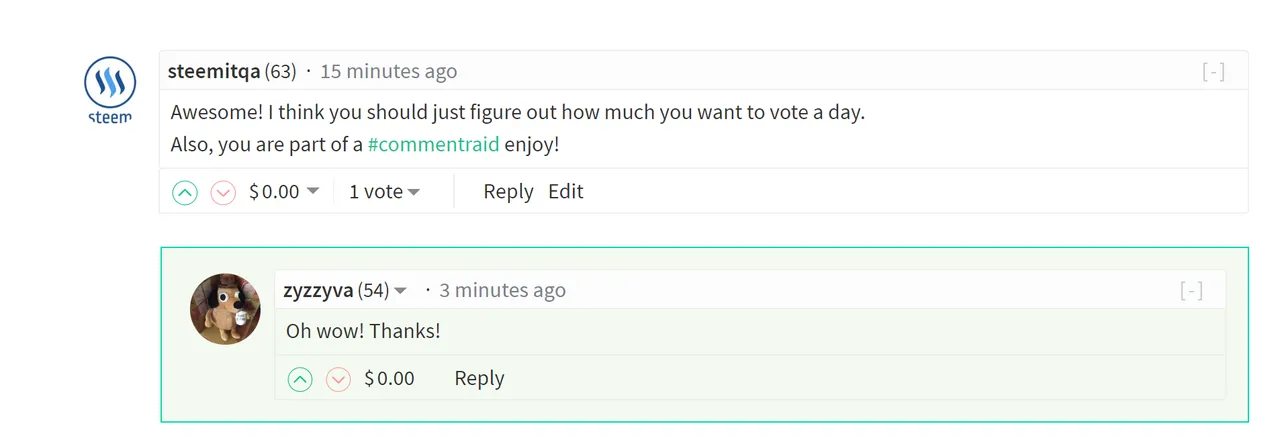Image resolution: width=1280 pixels, height=443 pixels.
Task: Upvote steemitqa's comment
Action: 185,192
